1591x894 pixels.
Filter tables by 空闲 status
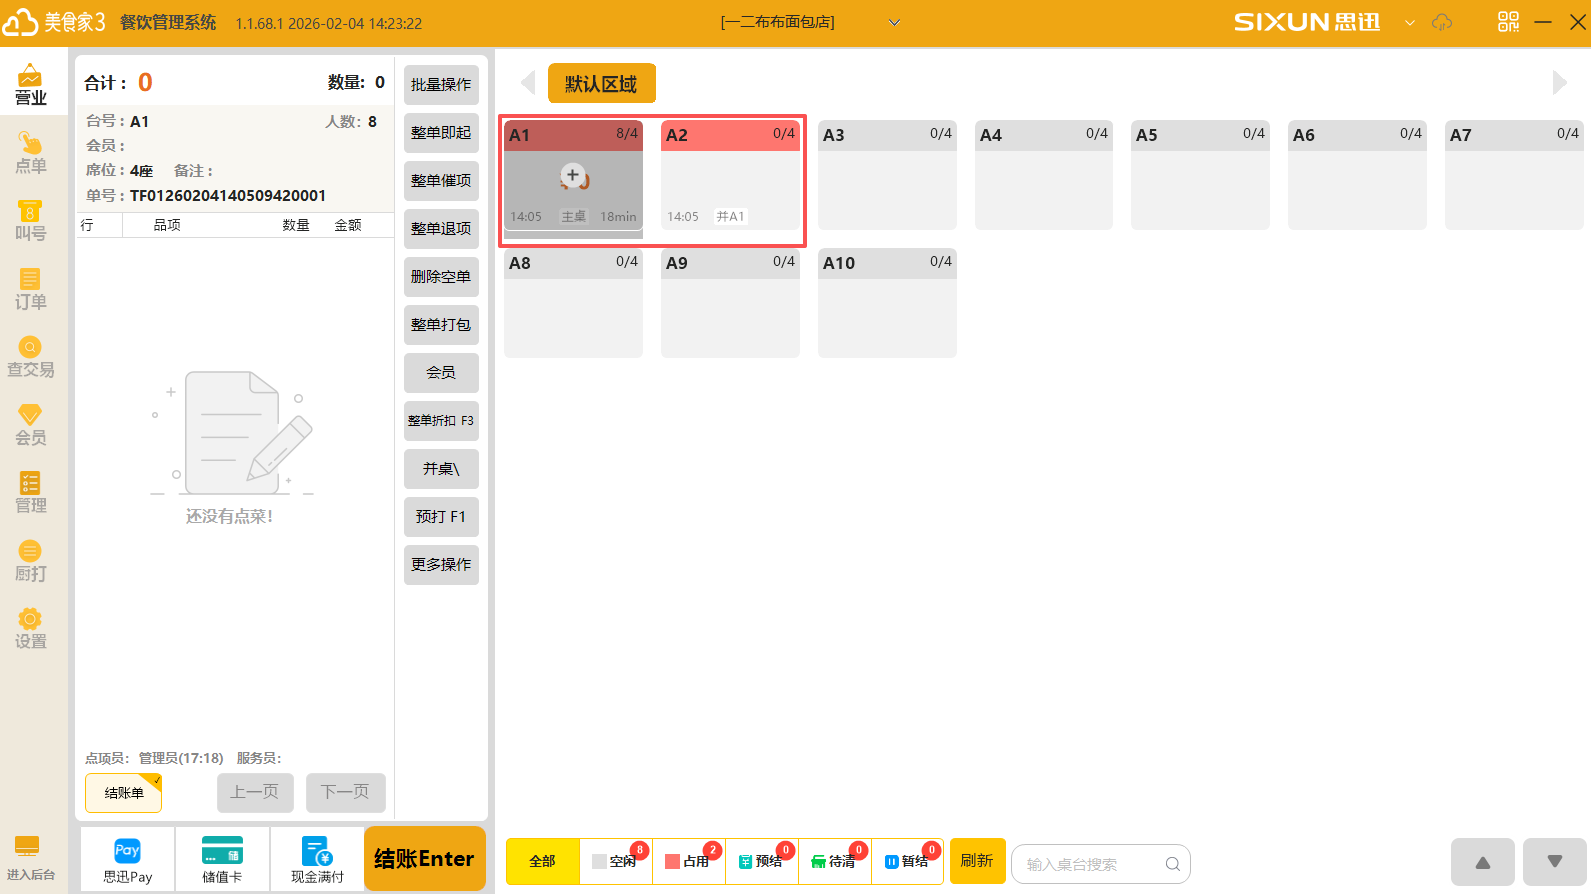(x=616, y=861)
